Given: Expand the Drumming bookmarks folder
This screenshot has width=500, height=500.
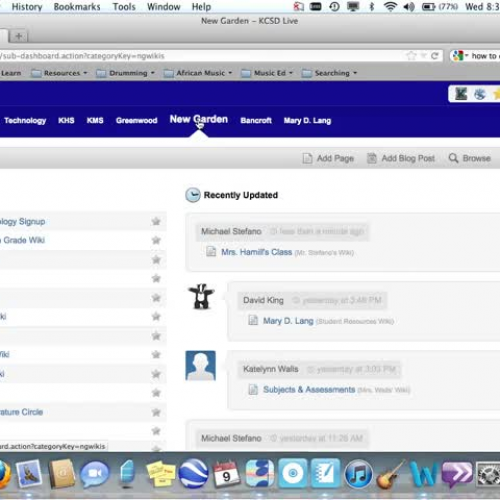Looking at the screenshot, I should click(125, 73).
